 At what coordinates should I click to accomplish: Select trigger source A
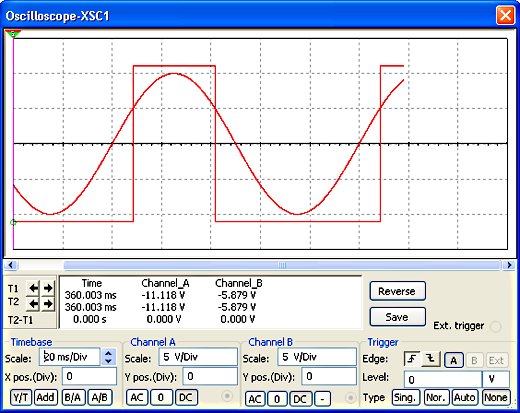tap(454, 360)
